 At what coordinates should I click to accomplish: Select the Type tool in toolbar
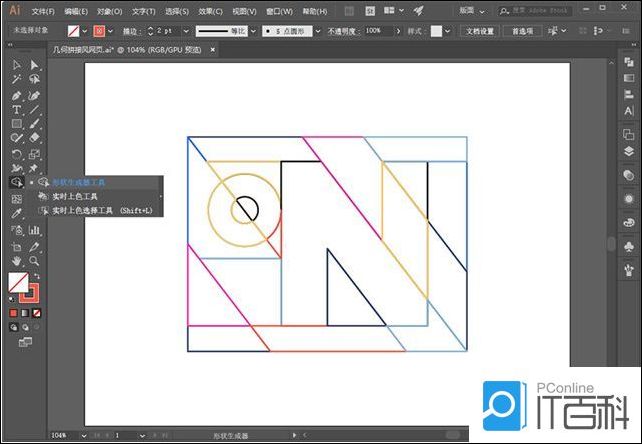pyautogui.click(x=16, y=109)
